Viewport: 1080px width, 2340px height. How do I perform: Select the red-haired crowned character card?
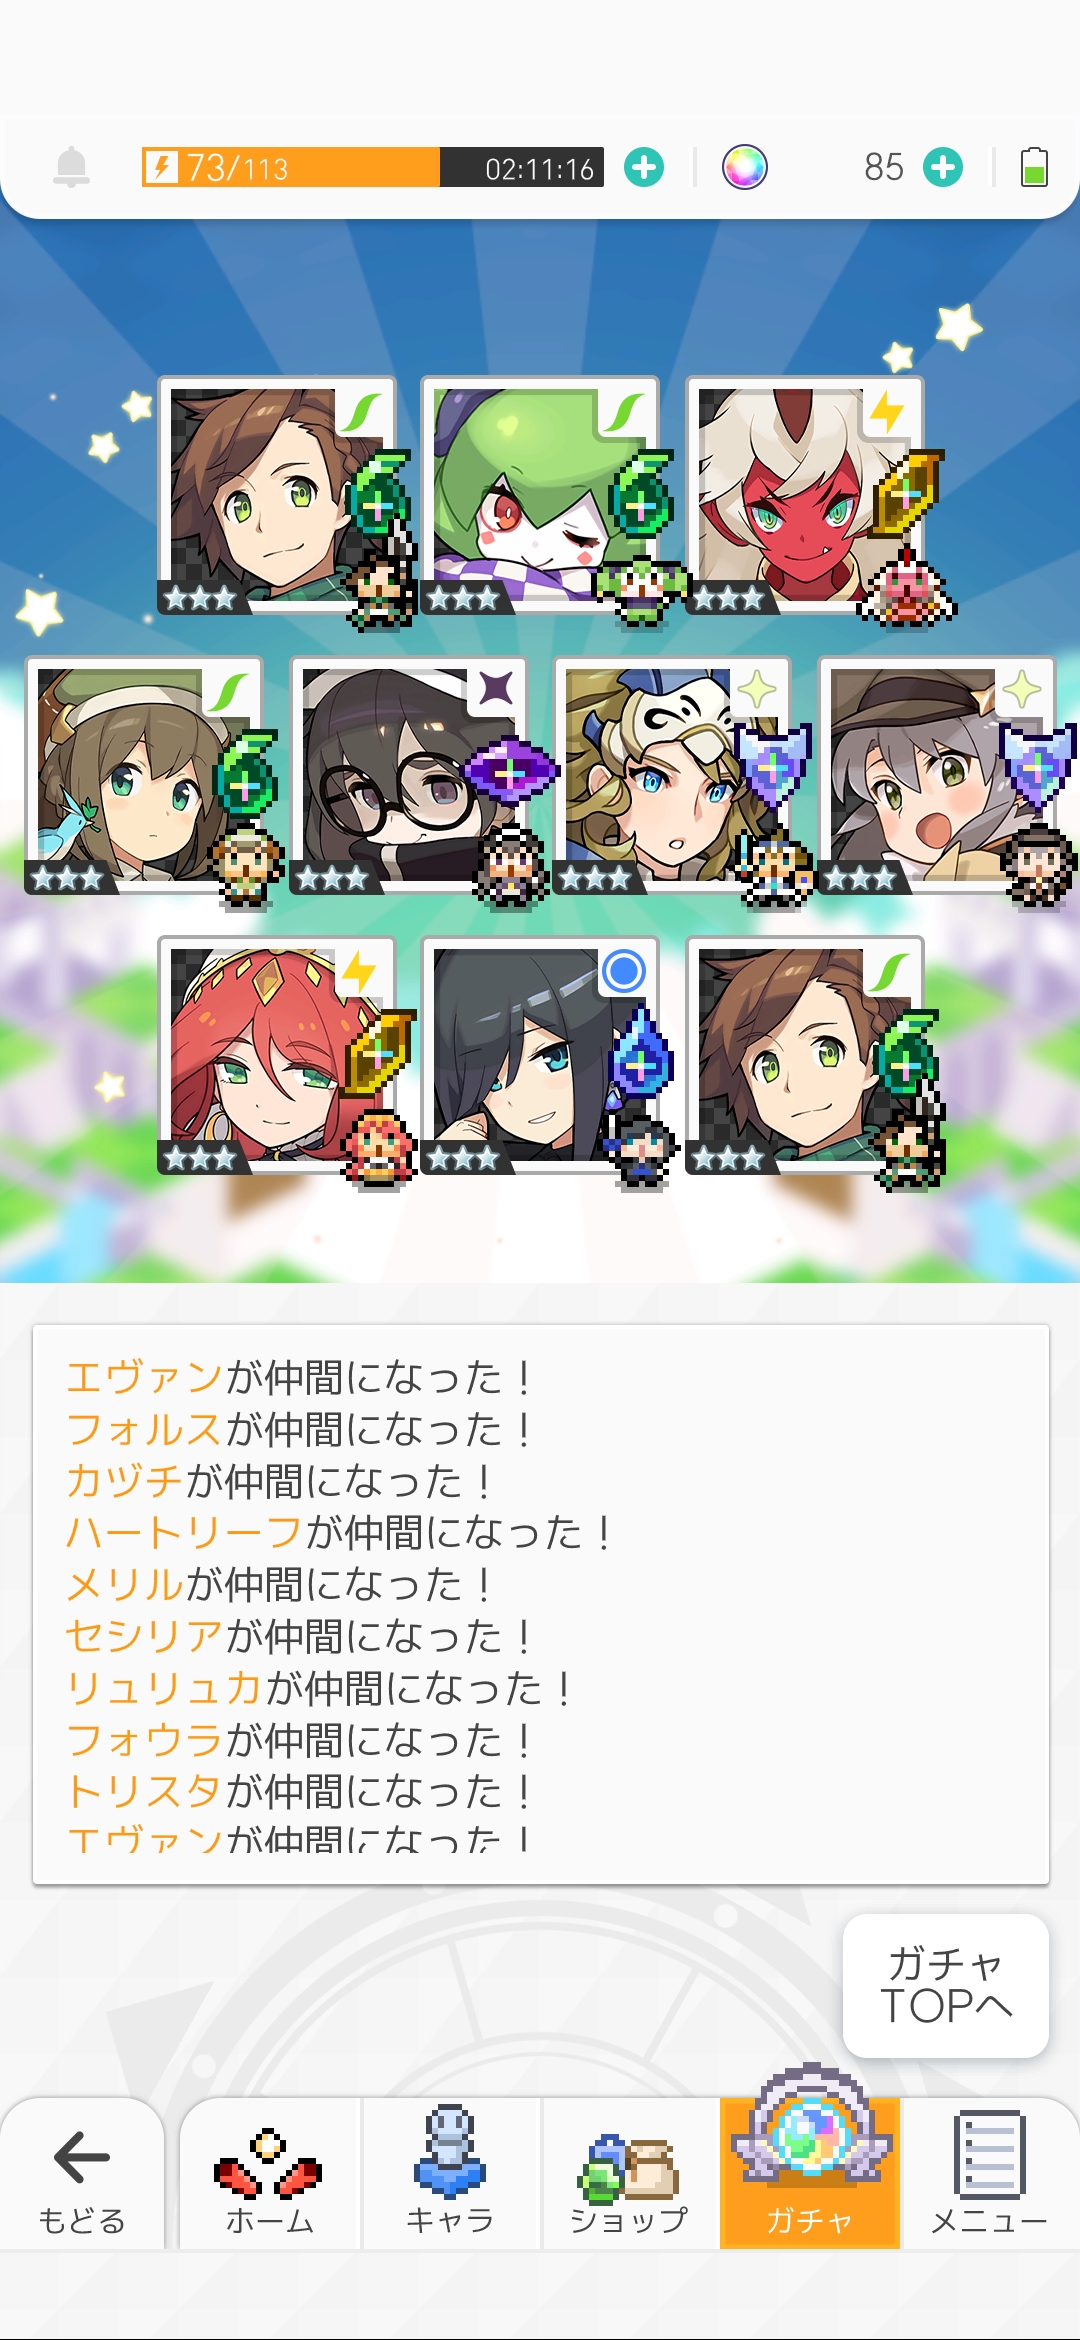pyautogui.click(x=277, y=1056)
